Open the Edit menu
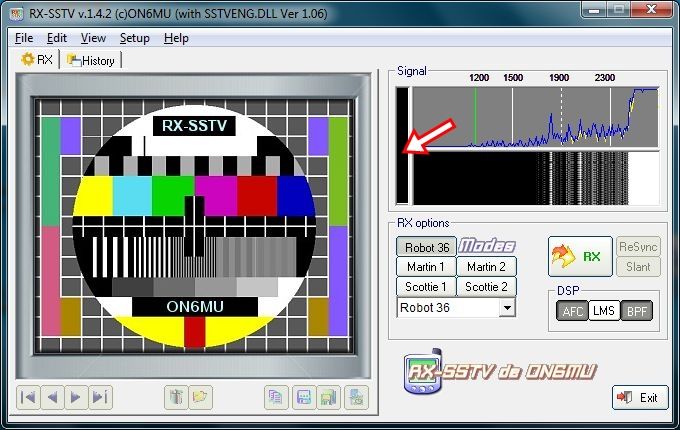Viewport: 680px width, 430px height. point(57,38)
